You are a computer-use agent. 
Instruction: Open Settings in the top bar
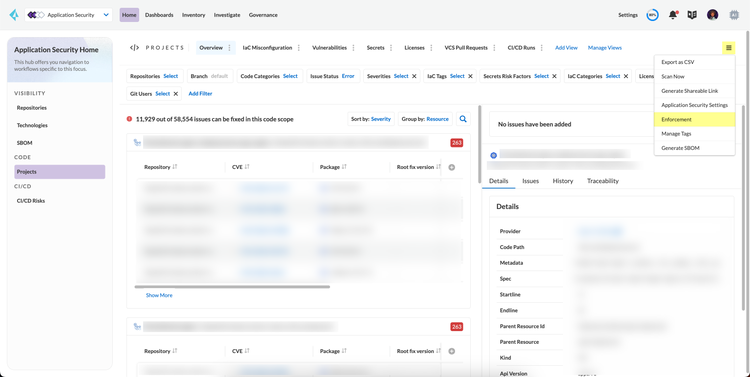click(x=628, y=15)
